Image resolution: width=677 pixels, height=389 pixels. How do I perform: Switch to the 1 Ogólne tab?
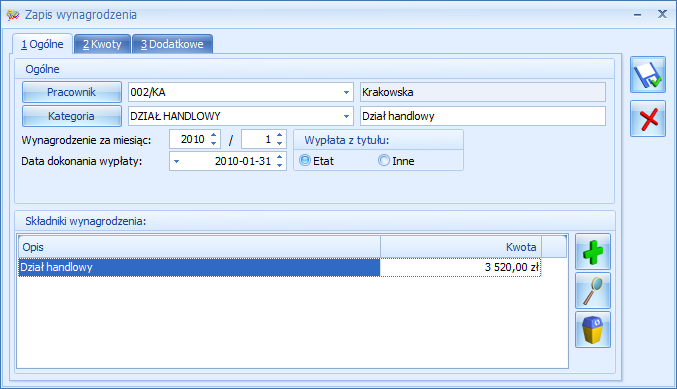(x=42, y=44)
